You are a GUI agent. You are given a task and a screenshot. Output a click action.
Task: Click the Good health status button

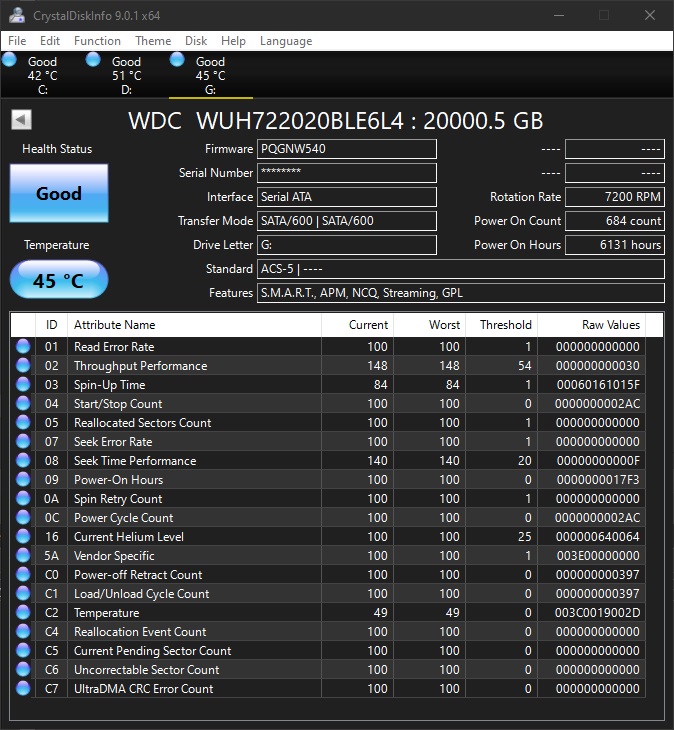(x=59, y=193)
